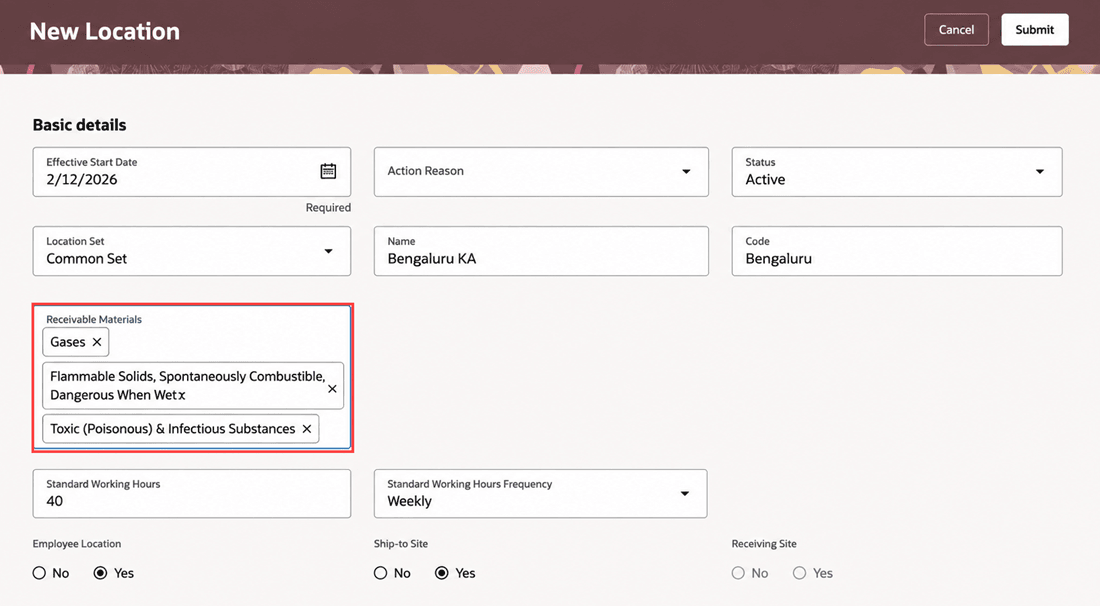
Task: Click the Name field Bengaluru KA
Action: tap(541, 251)
